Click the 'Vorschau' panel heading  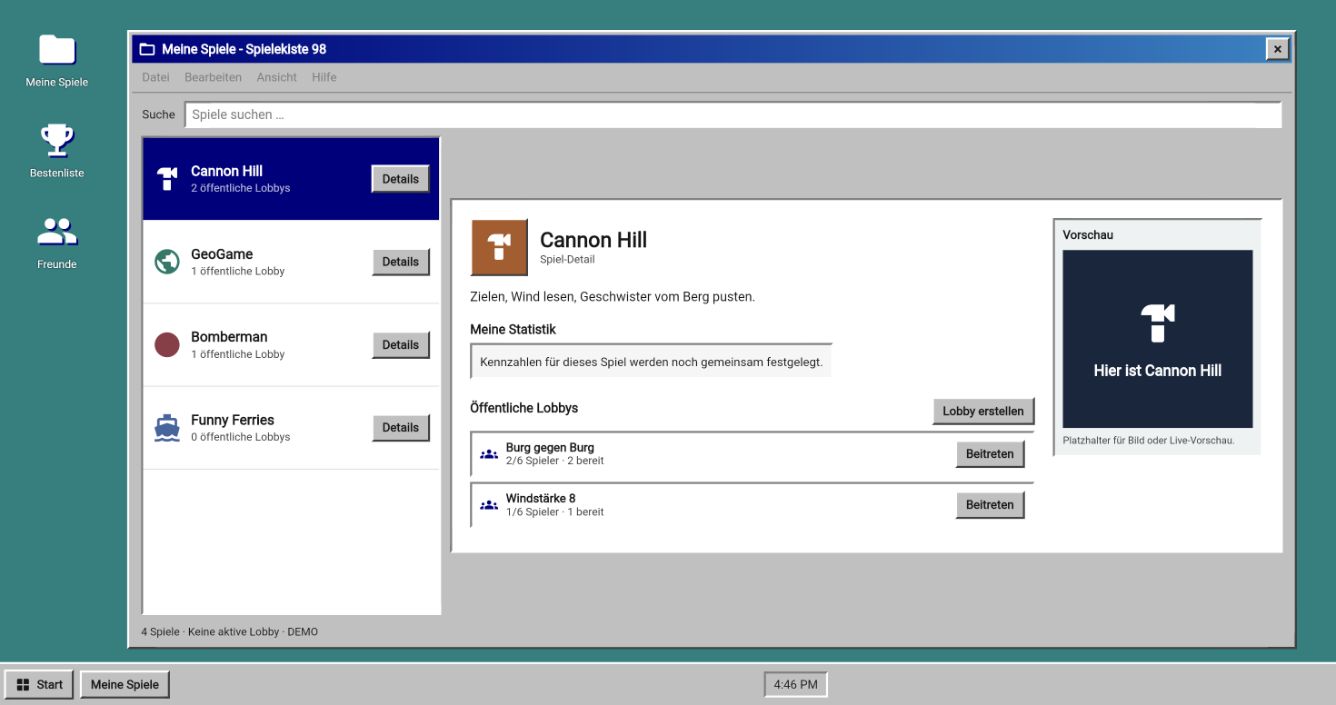1088,235
